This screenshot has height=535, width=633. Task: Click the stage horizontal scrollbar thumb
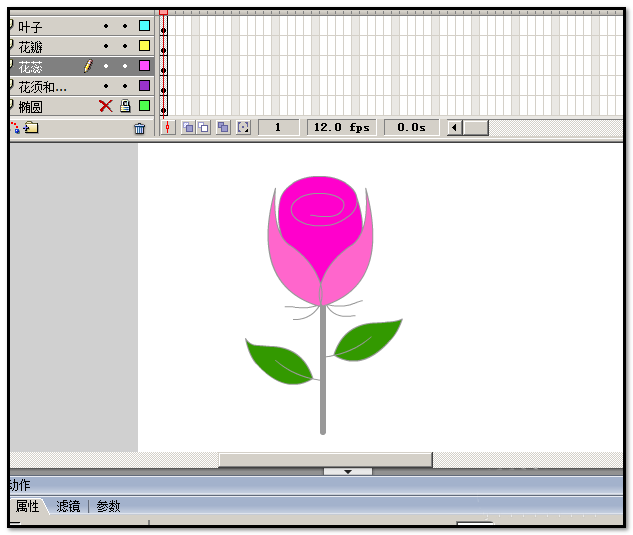(325, 459)
